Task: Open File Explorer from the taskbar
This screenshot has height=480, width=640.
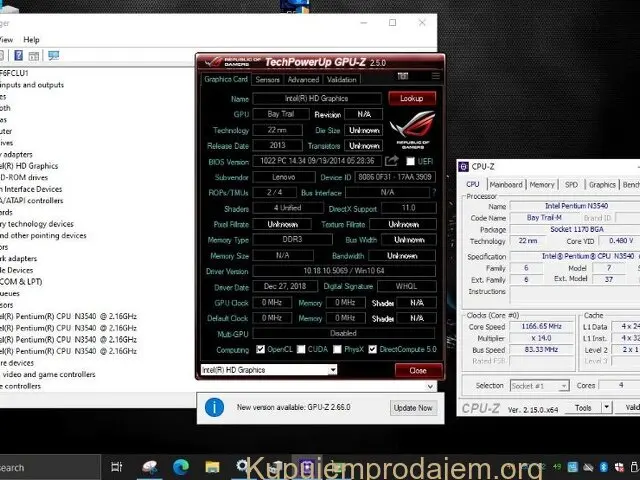Action: coord(212,467)
